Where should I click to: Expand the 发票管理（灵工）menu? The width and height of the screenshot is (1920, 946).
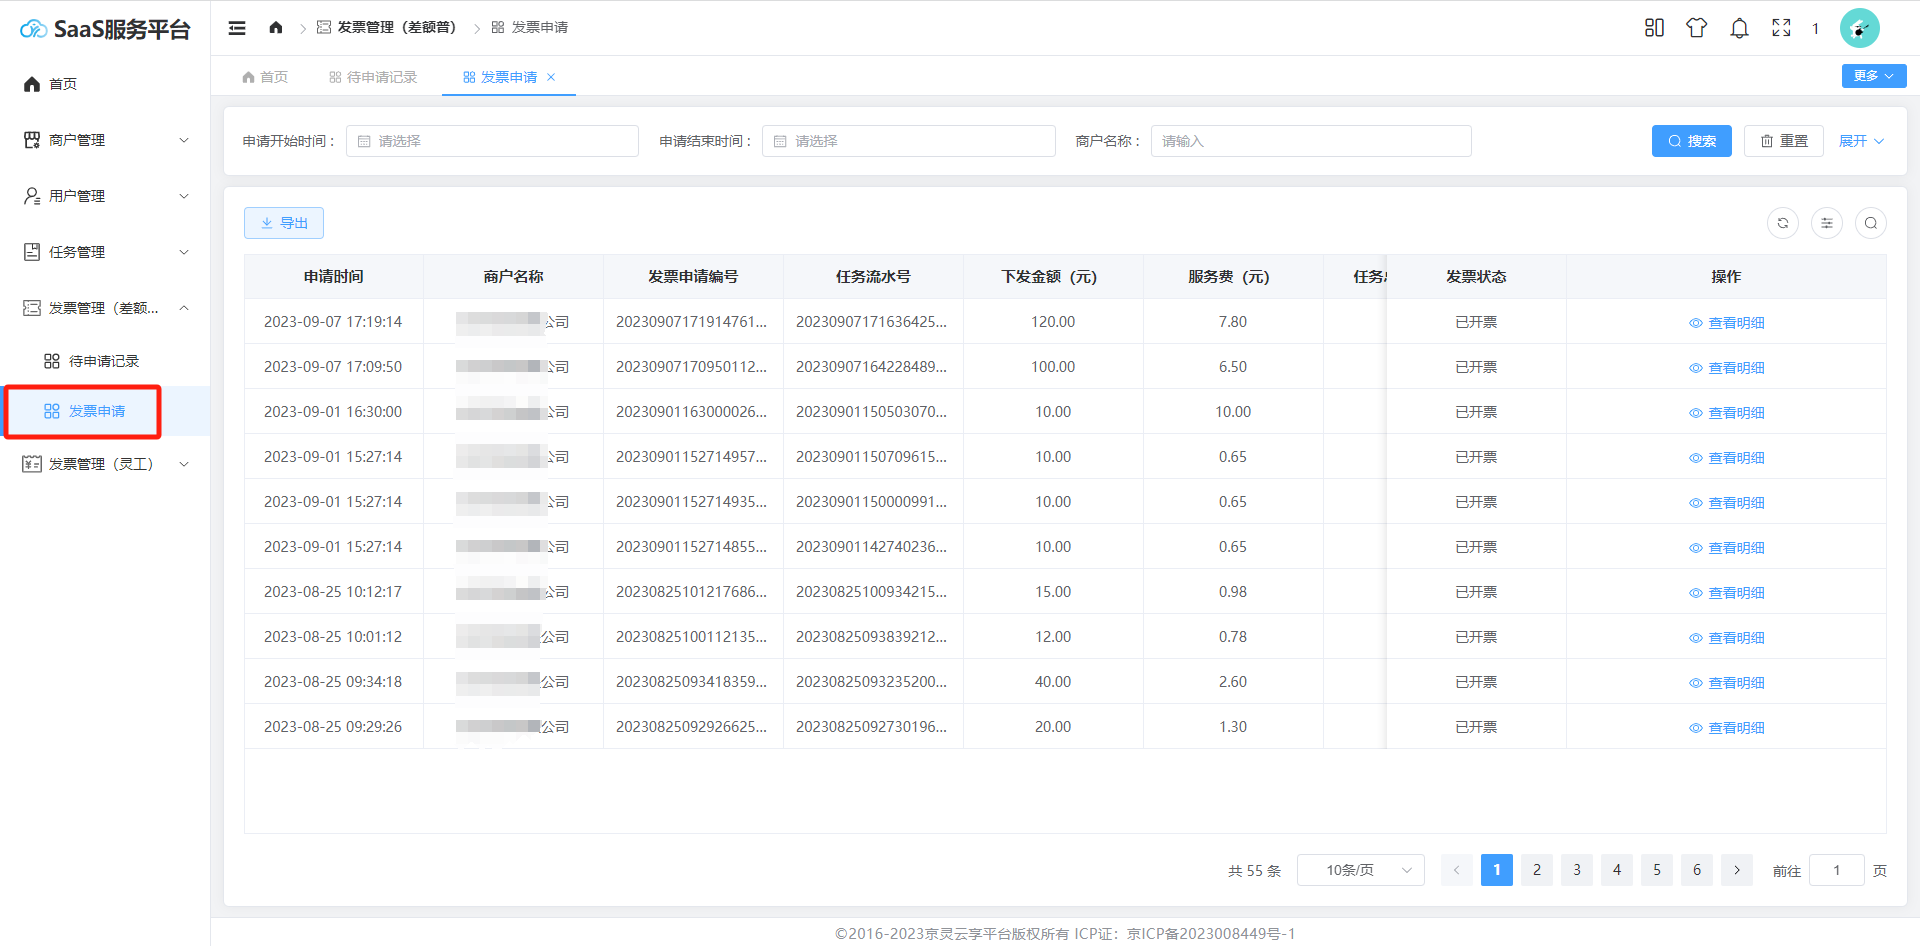(105, 464)
